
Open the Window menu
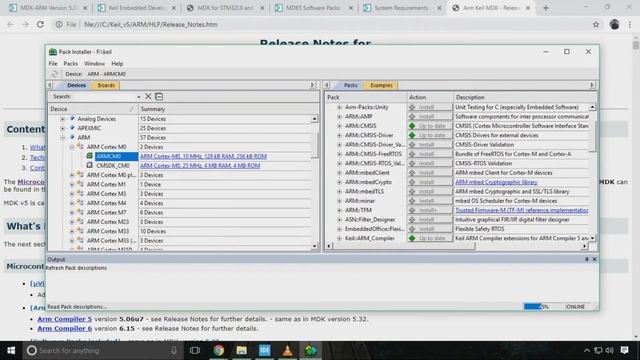[x=94, y=64]
